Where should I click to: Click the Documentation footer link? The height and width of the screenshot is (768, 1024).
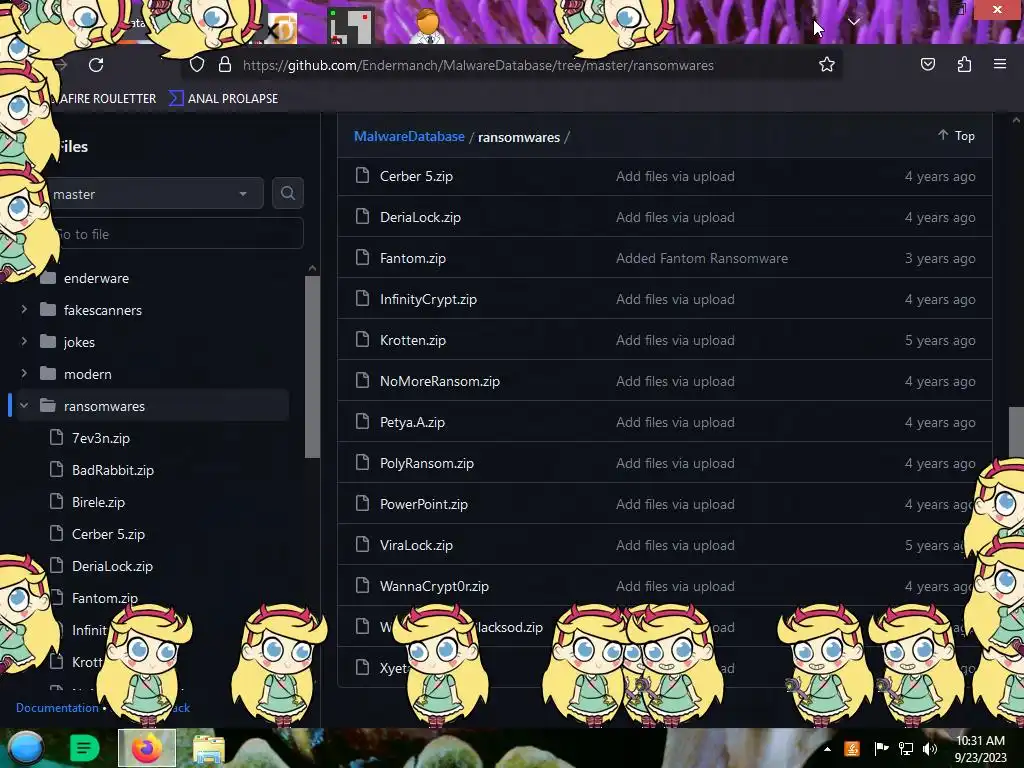tap(57, 707)
